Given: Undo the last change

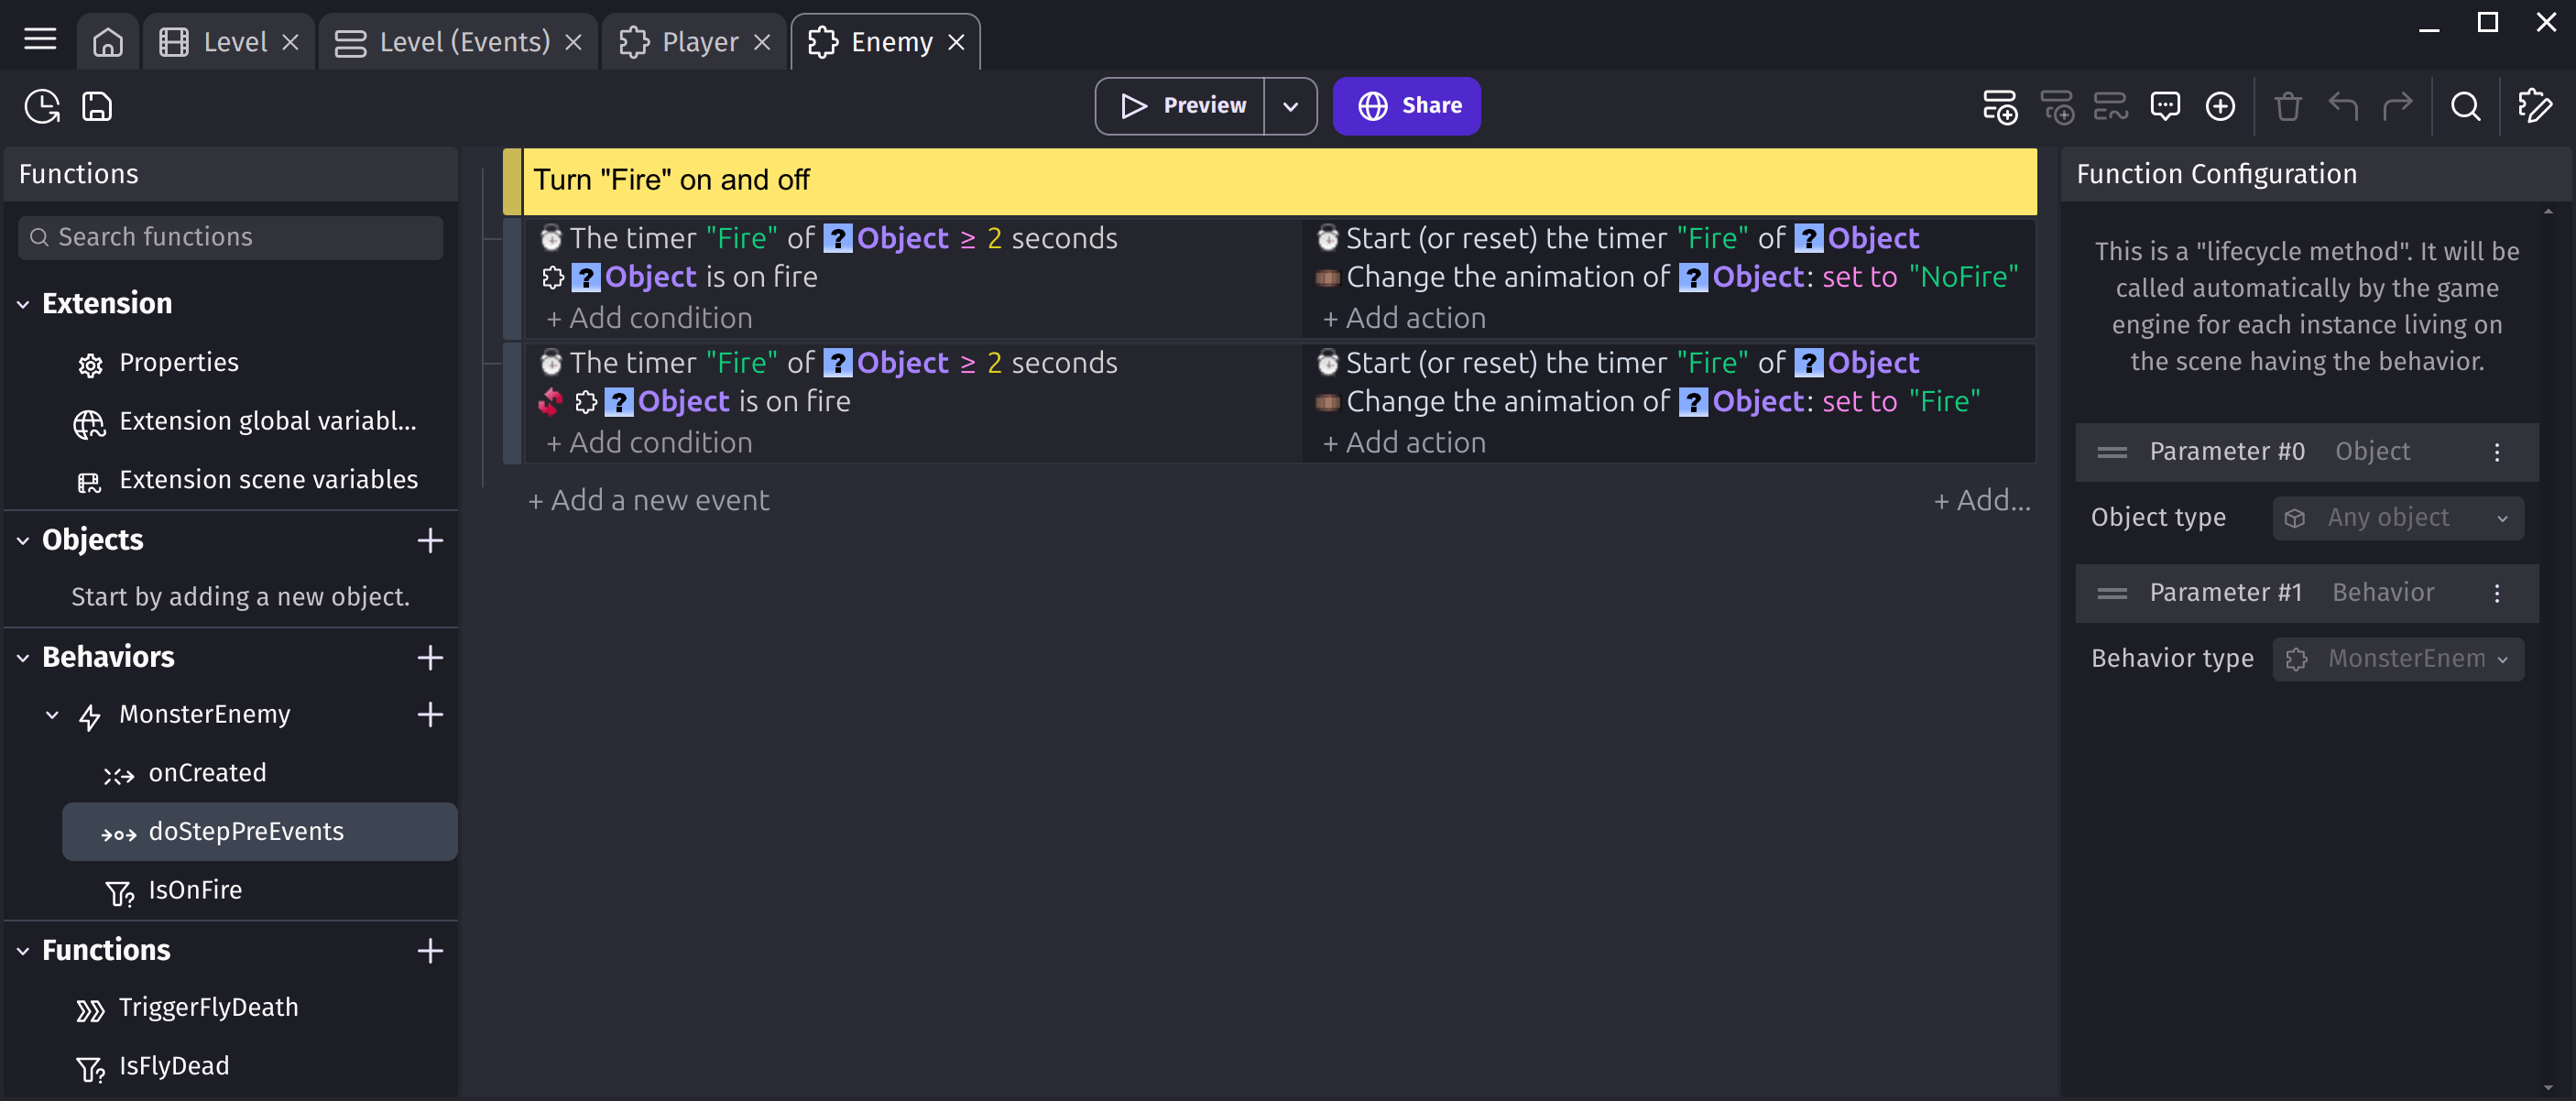Looking at the screenshot, I should pos(2343,106).
